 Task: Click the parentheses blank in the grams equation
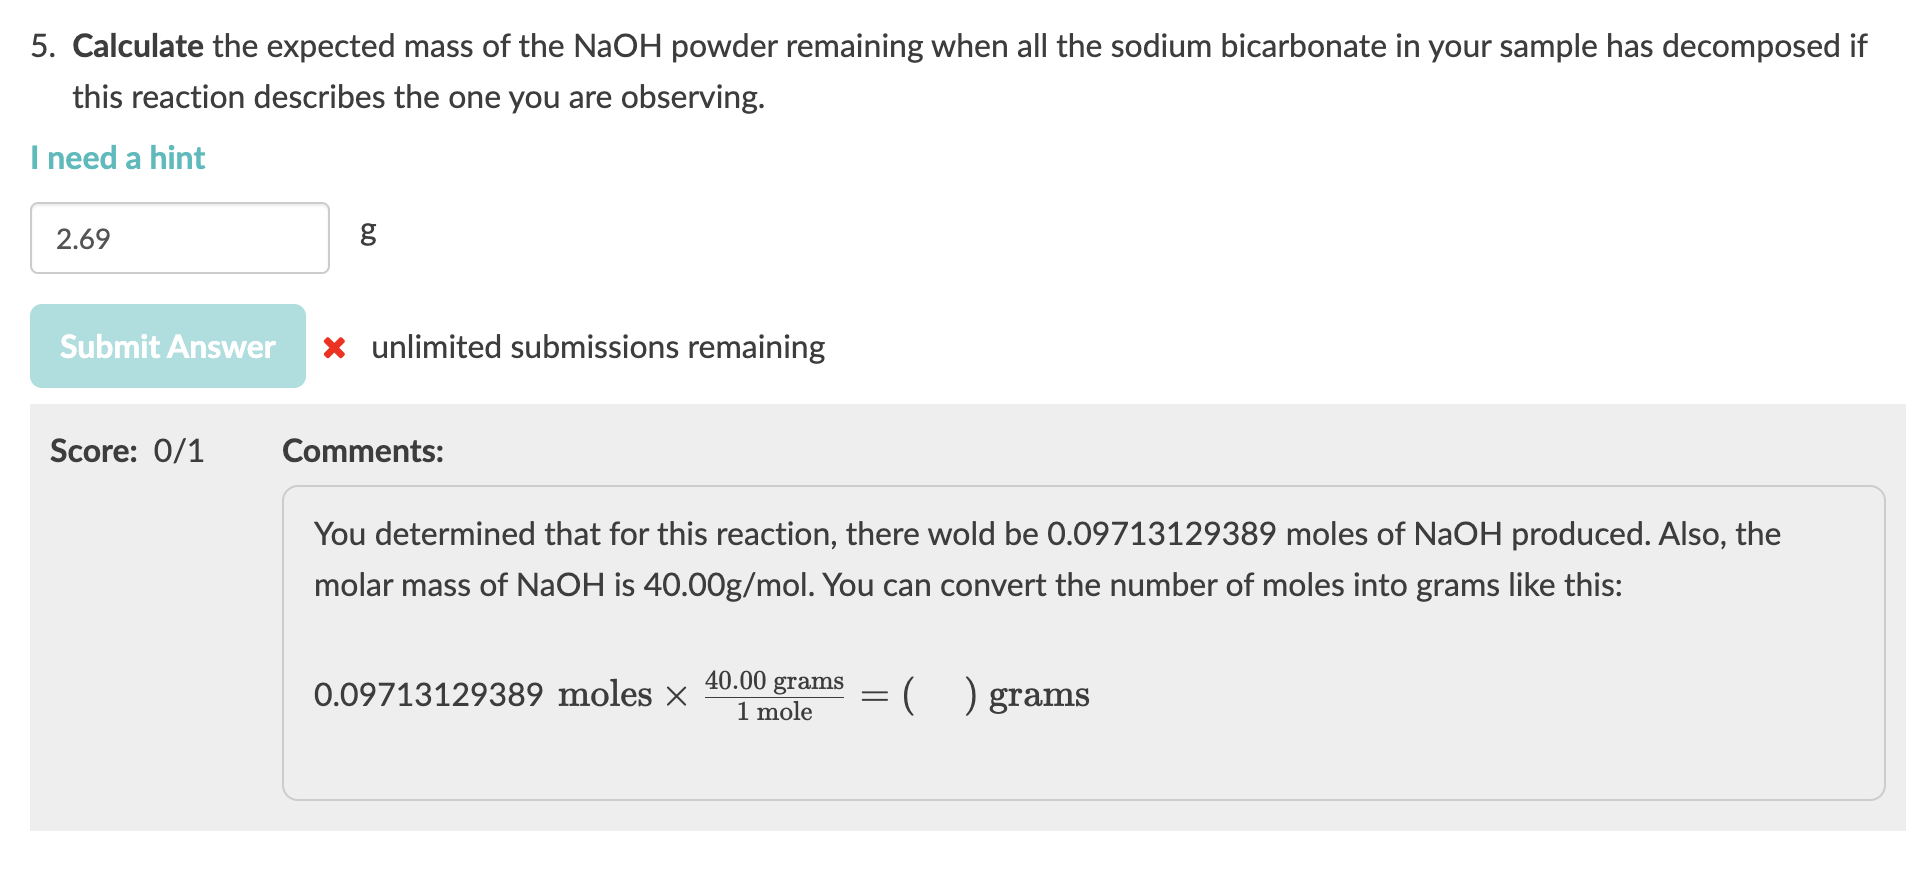(938, 694)
